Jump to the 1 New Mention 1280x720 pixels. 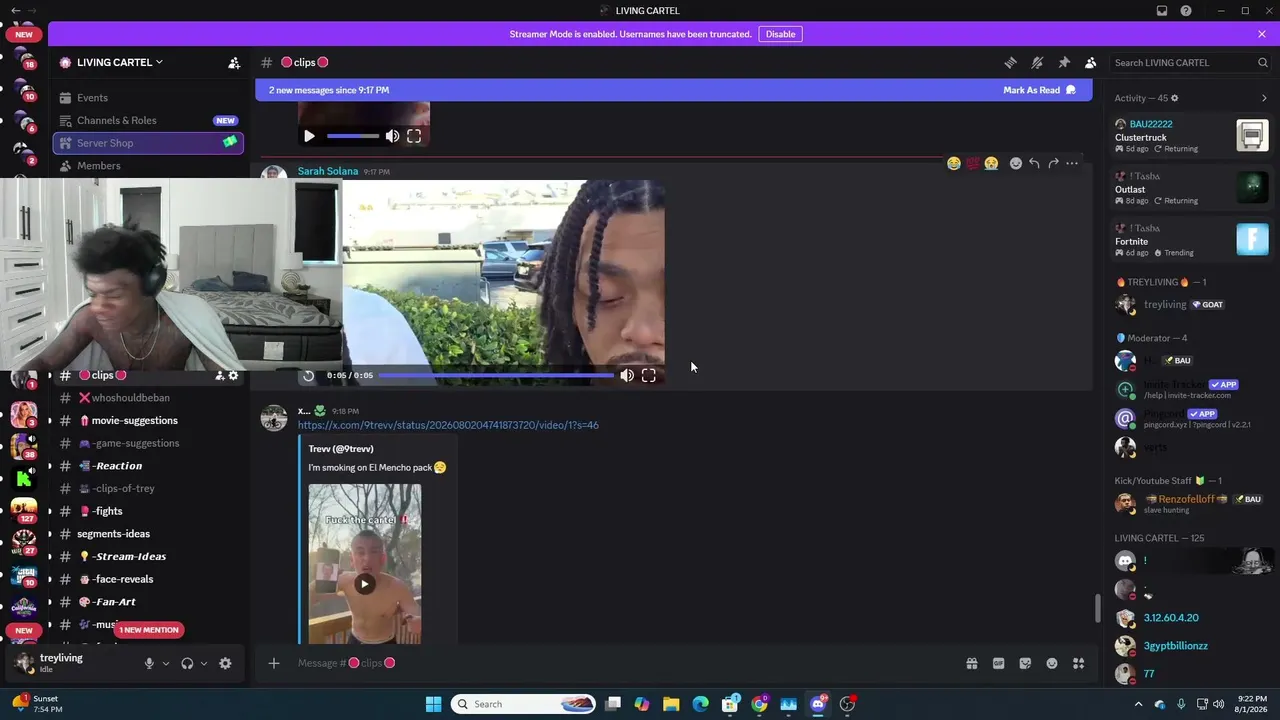pyautogui.click(x=149, y=630)
